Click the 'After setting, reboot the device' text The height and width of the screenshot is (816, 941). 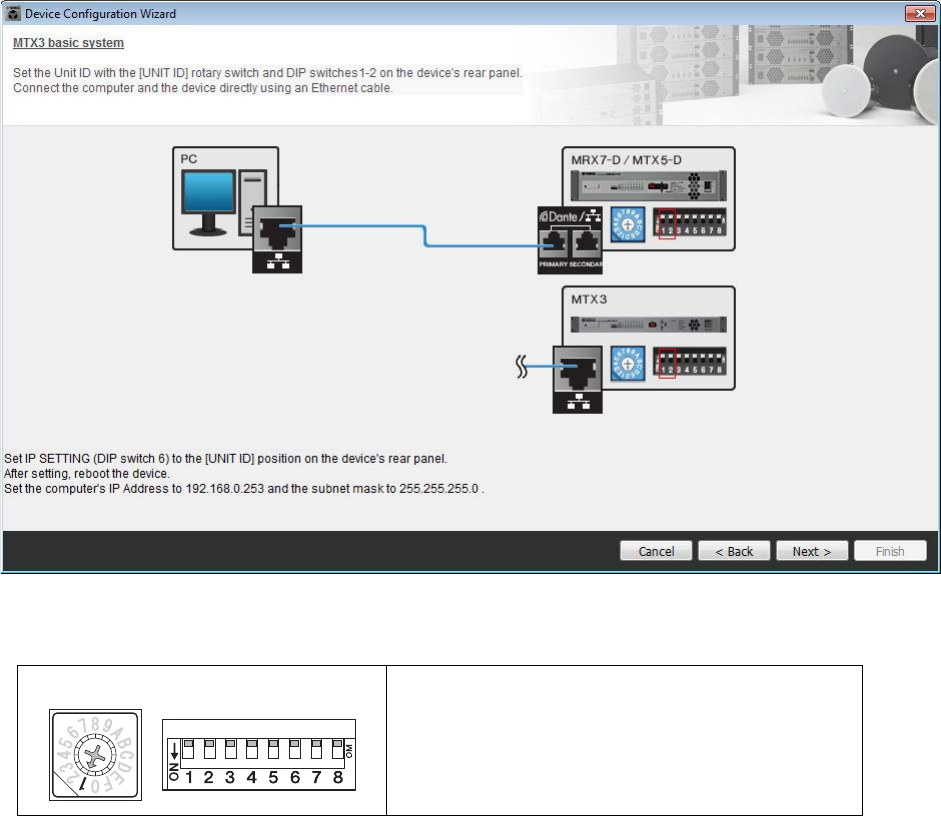(x=86, y=473)
